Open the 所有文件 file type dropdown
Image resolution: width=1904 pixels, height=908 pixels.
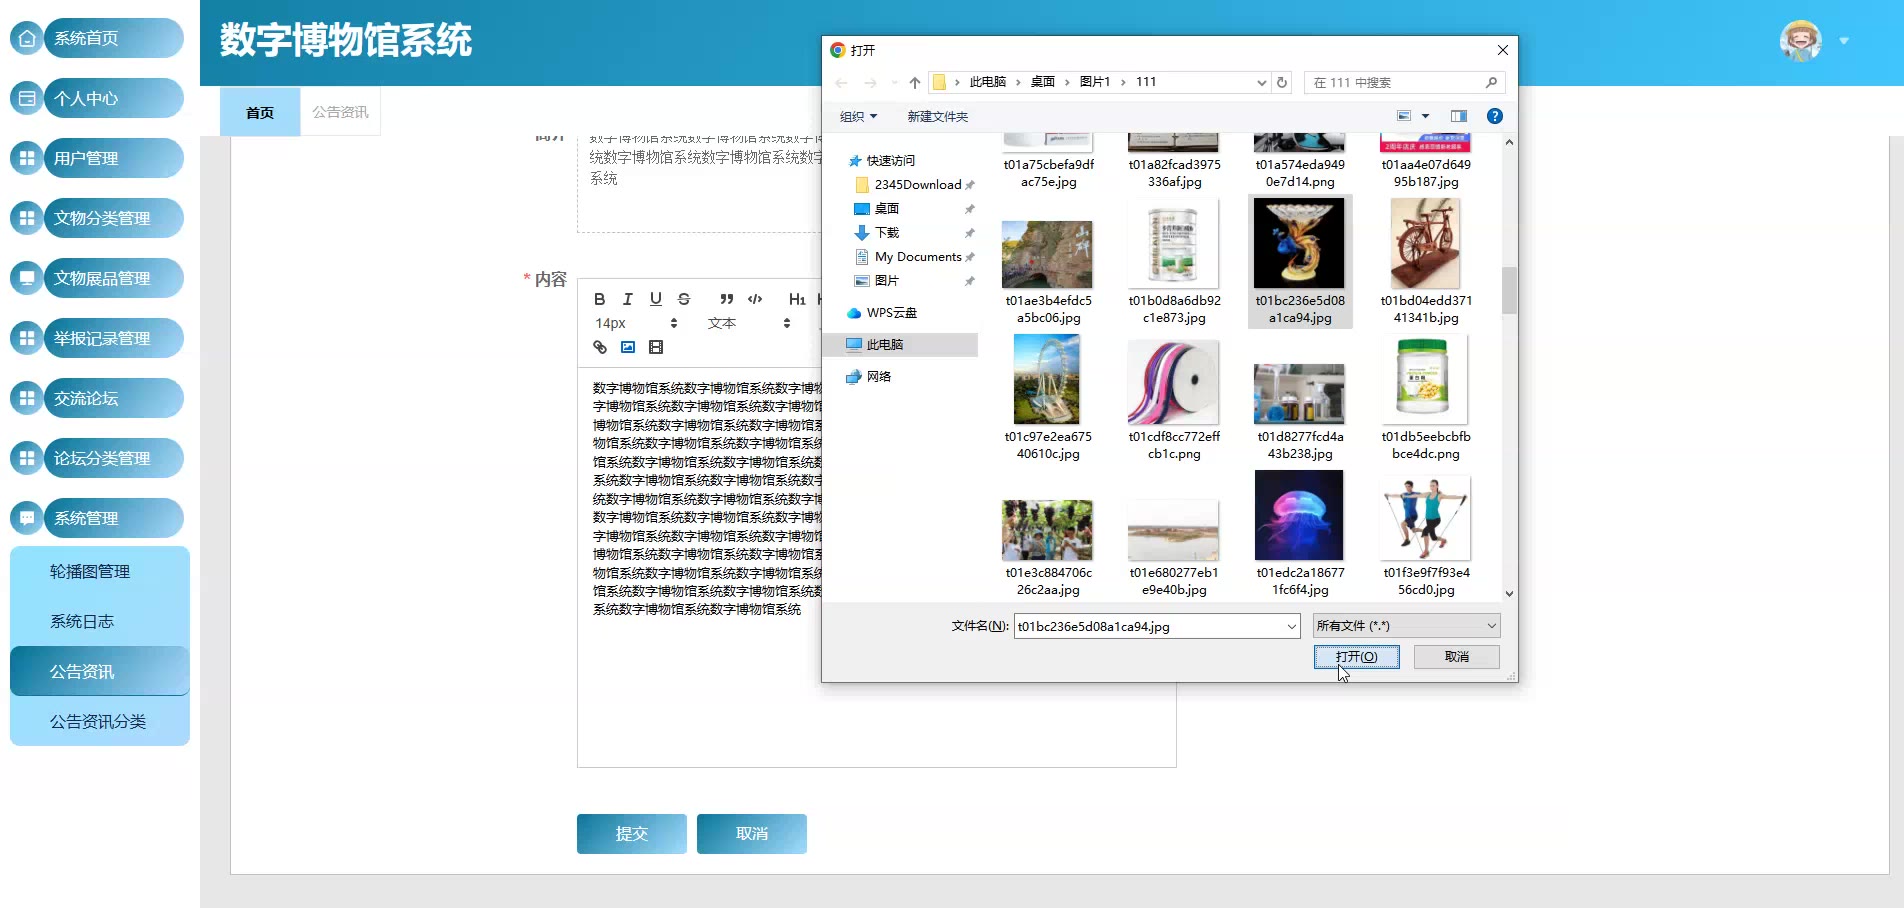click(1406, 626)
